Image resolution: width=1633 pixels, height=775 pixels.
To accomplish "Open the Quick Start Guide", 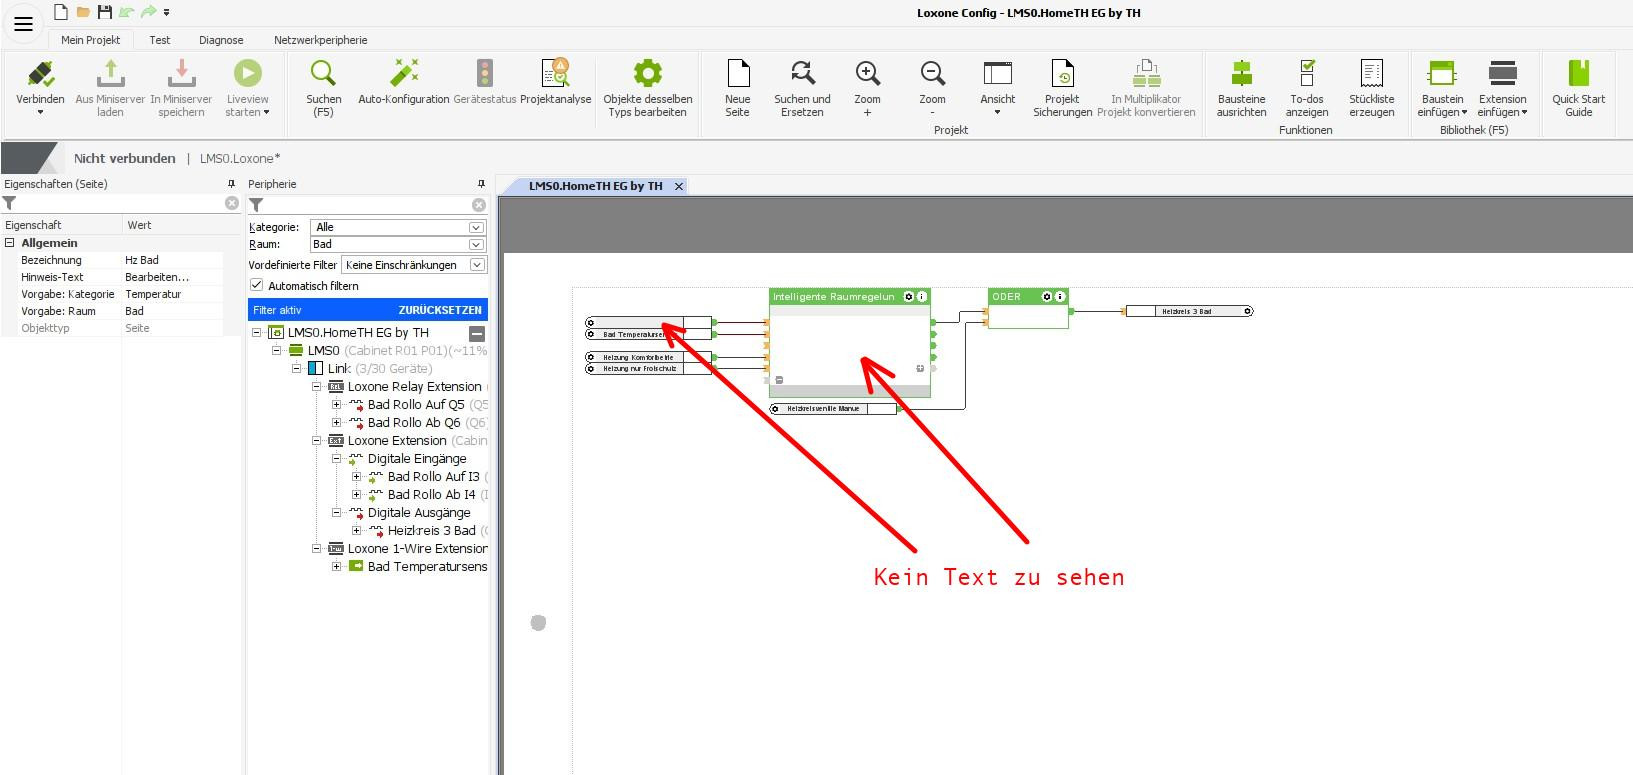I will tap(1579, 88).
